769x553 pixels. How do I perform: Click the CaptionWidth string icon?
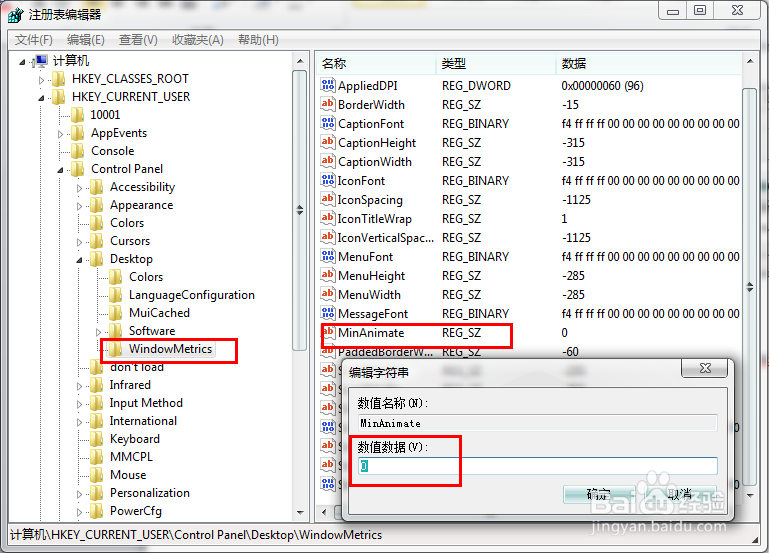[328, 161]
